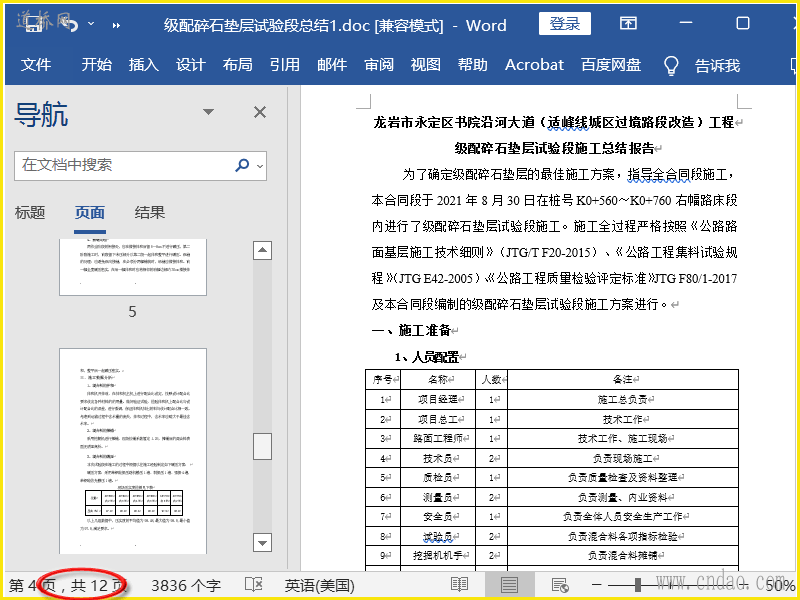Click the zoom slider handle

click(x=638, y=585)
